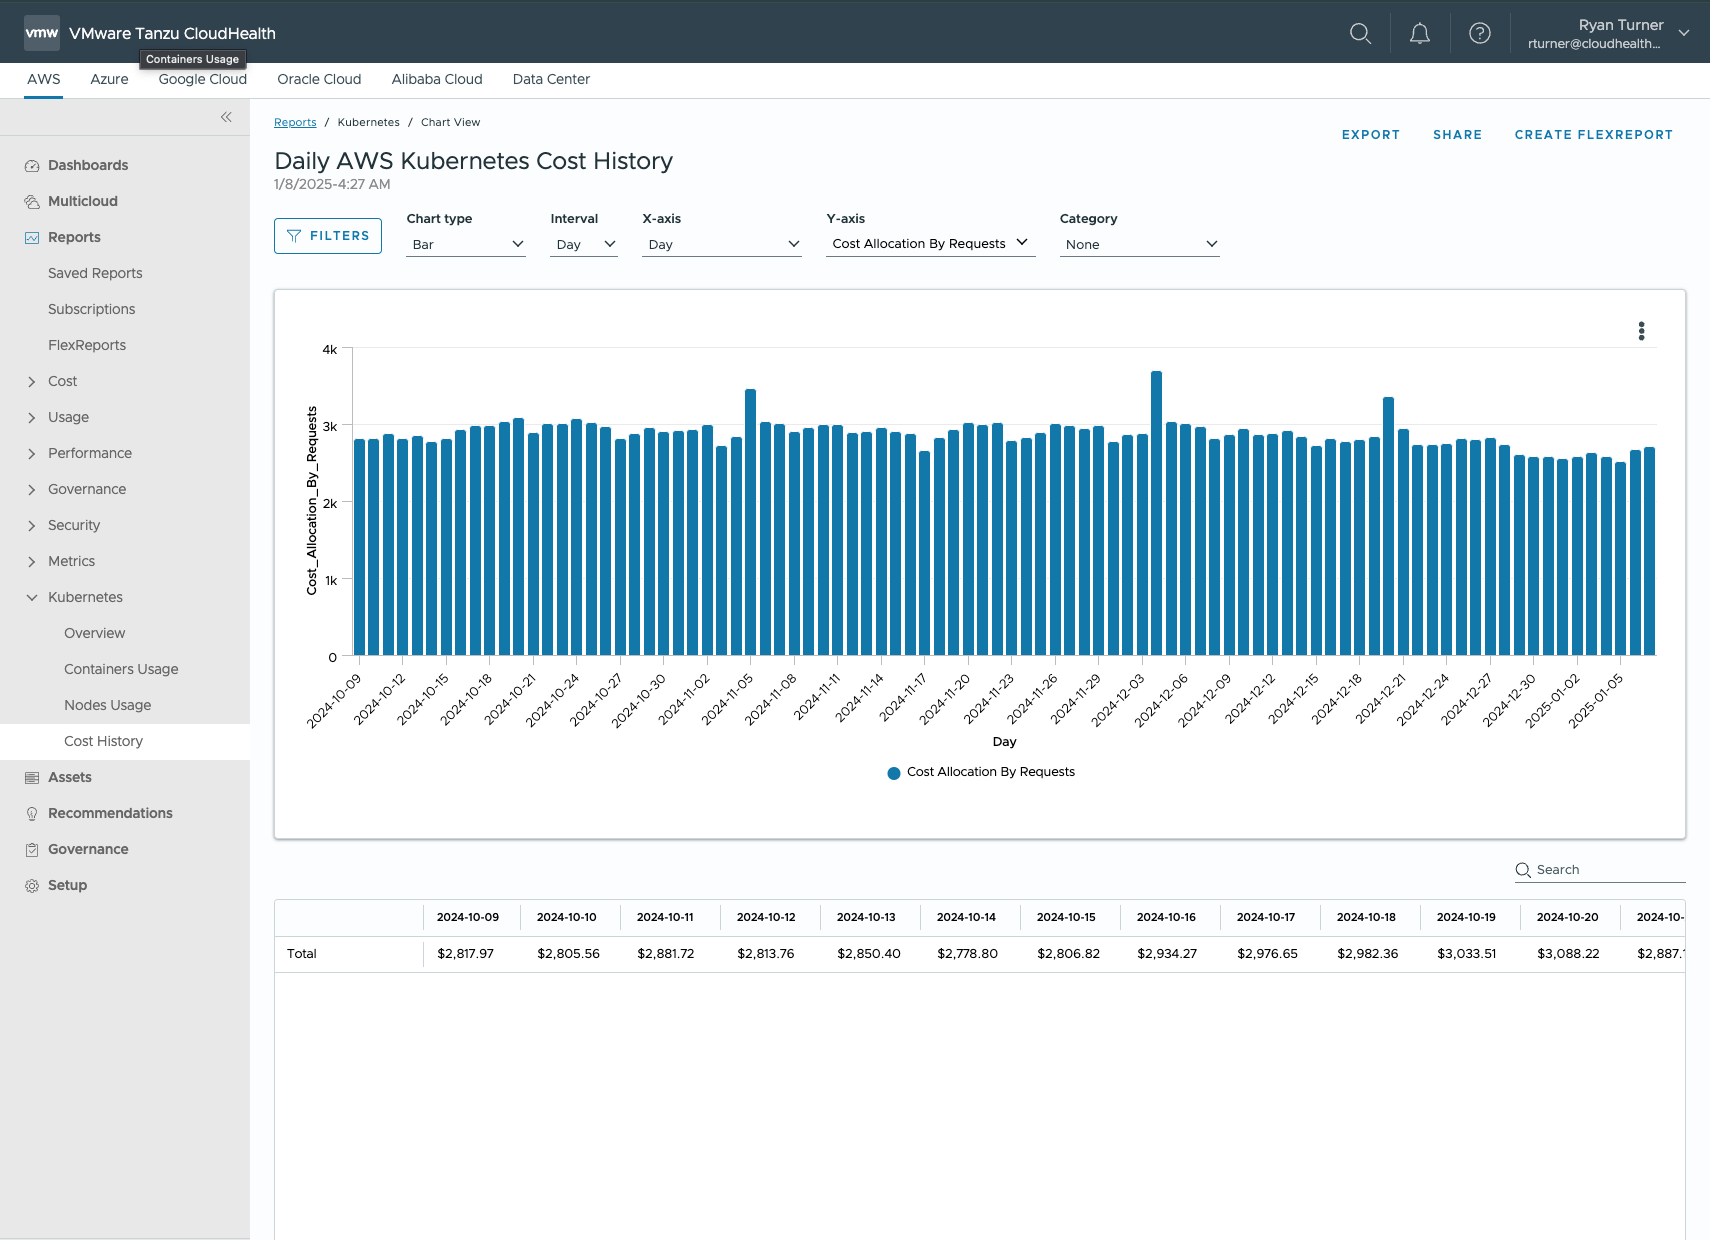The image size is (1710, 1240).
Task: Switch to the Oracle Cloud tab
Action: click(x=319, y=79)
